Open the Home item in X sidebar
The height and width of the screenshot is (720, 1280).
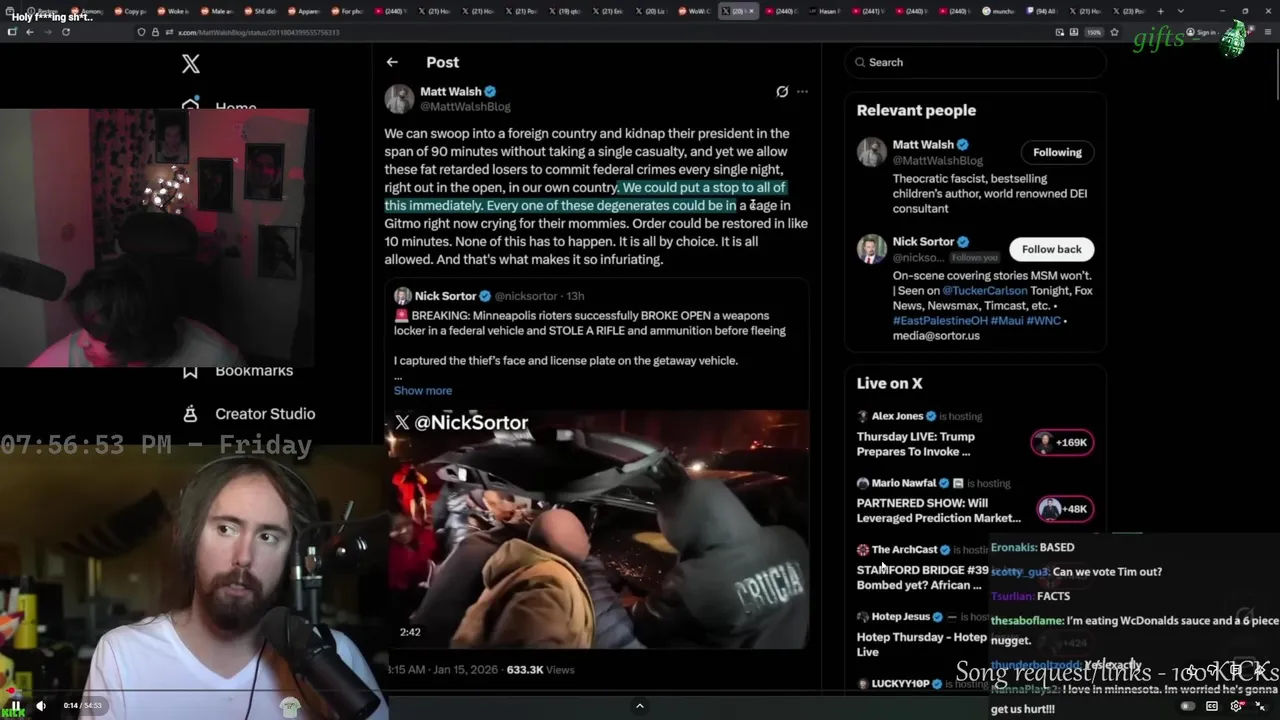pos(236,108)
